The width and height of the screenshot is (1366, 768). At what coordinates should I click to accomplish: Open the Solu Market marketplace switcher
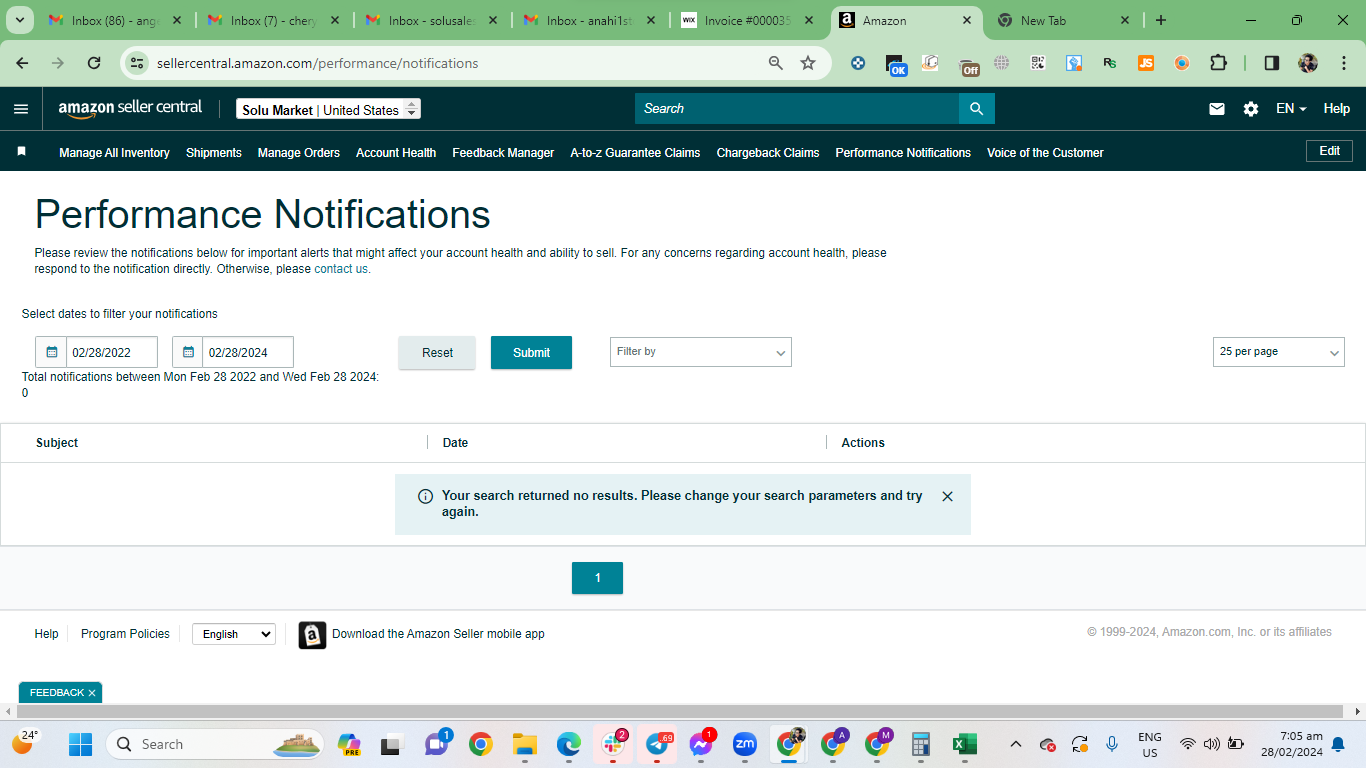click(328, 109)
